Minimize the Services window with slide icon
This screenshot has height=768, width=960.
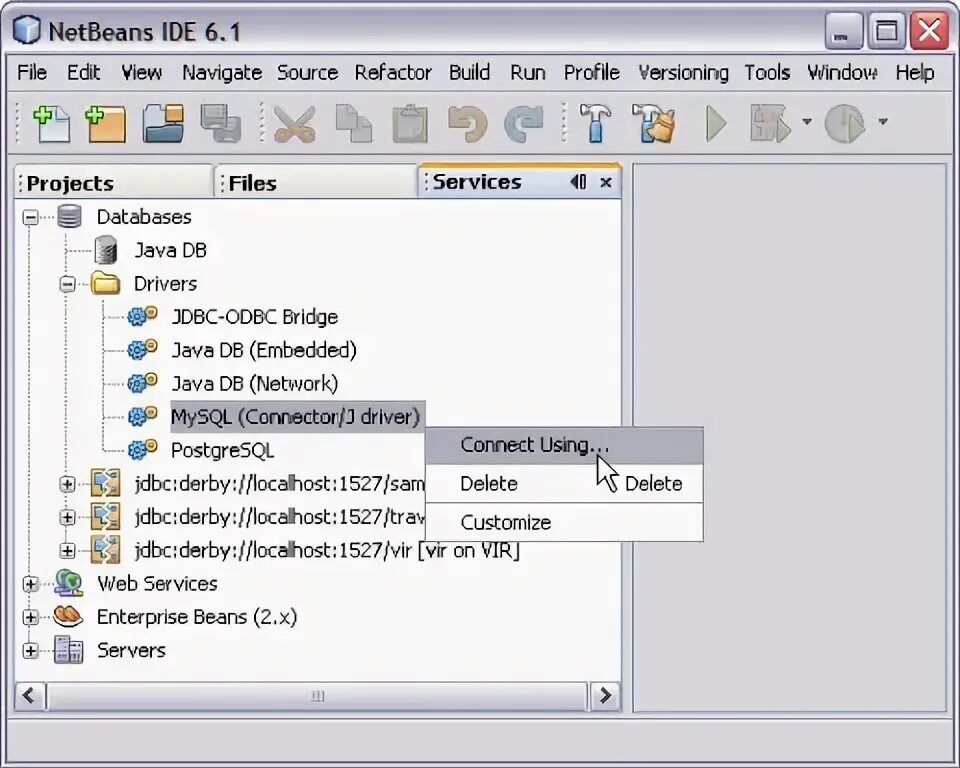tap(579, 182)
